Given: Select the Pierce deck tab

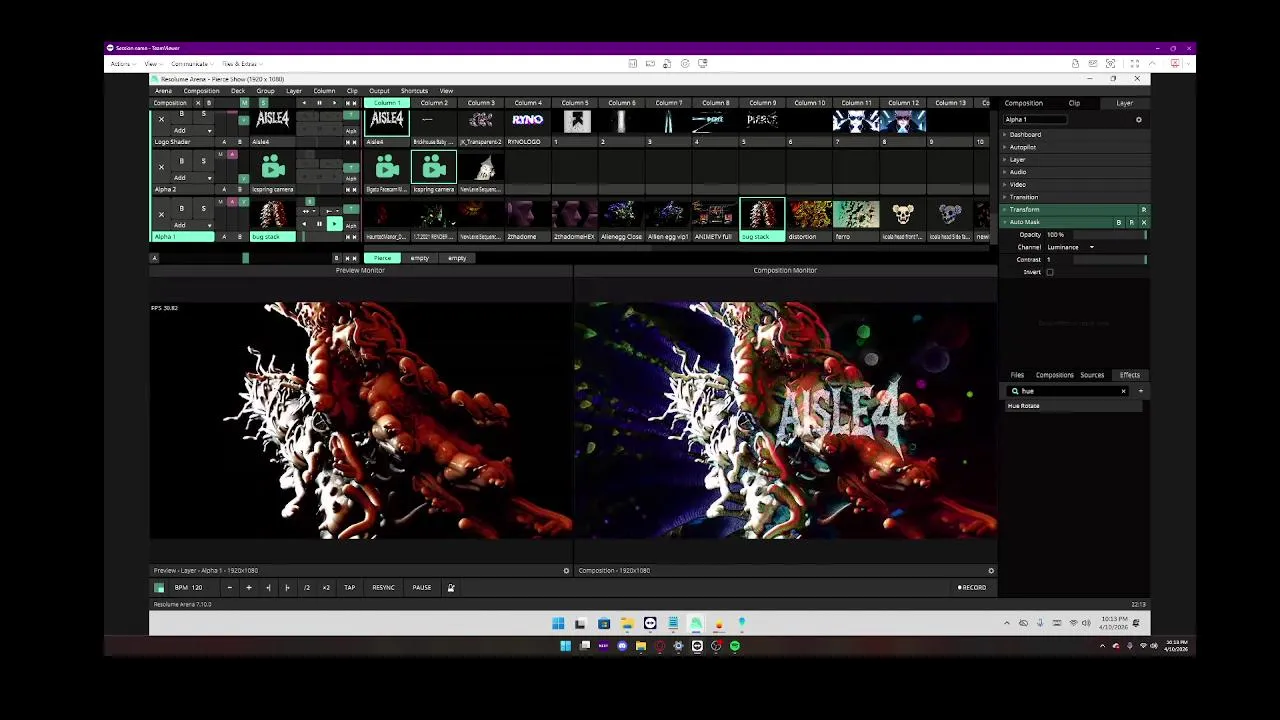Looking at the screenshot, I should (382, 258).
